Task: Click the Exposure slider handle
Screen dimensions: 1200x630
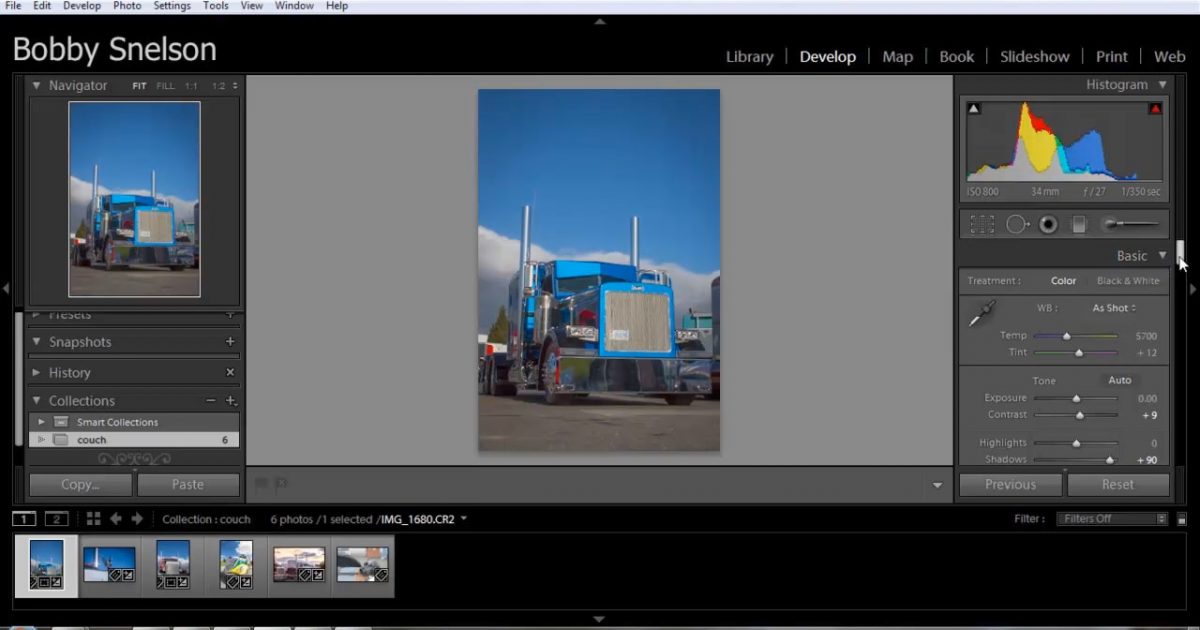Action: click(1077, 399)
